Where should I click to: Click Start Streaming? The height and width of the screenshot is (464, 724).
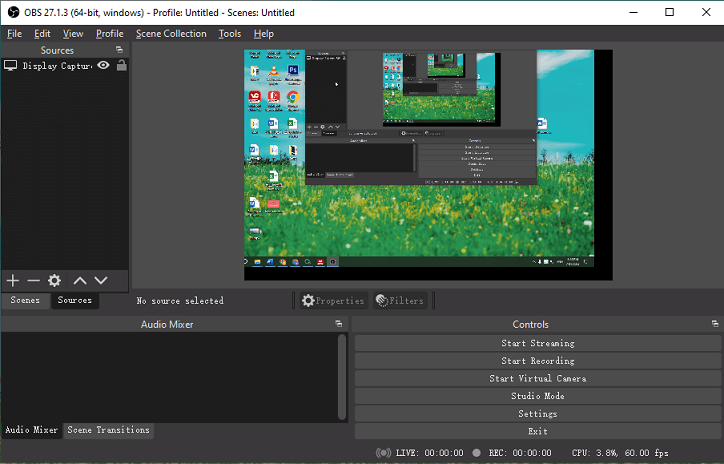point(538,343)
